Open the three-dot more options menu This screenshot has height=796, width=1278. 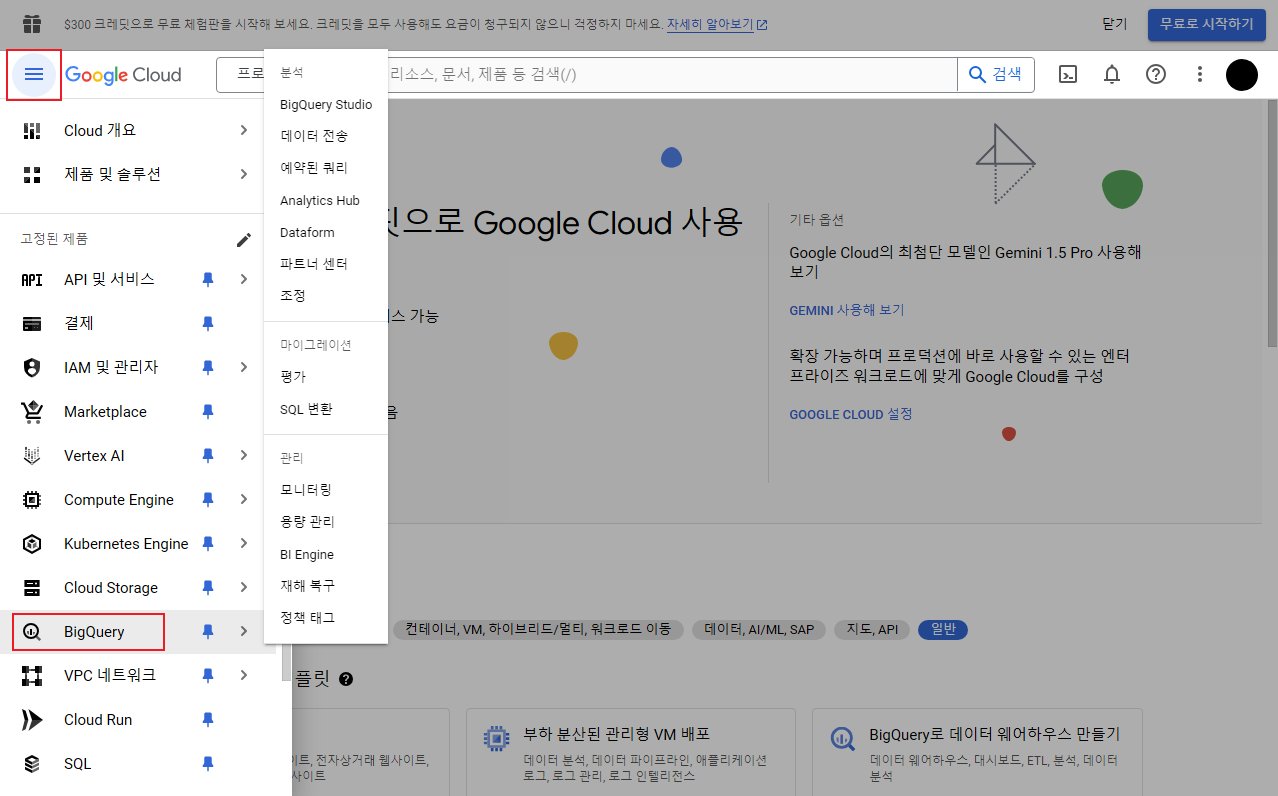point(1200,74)
